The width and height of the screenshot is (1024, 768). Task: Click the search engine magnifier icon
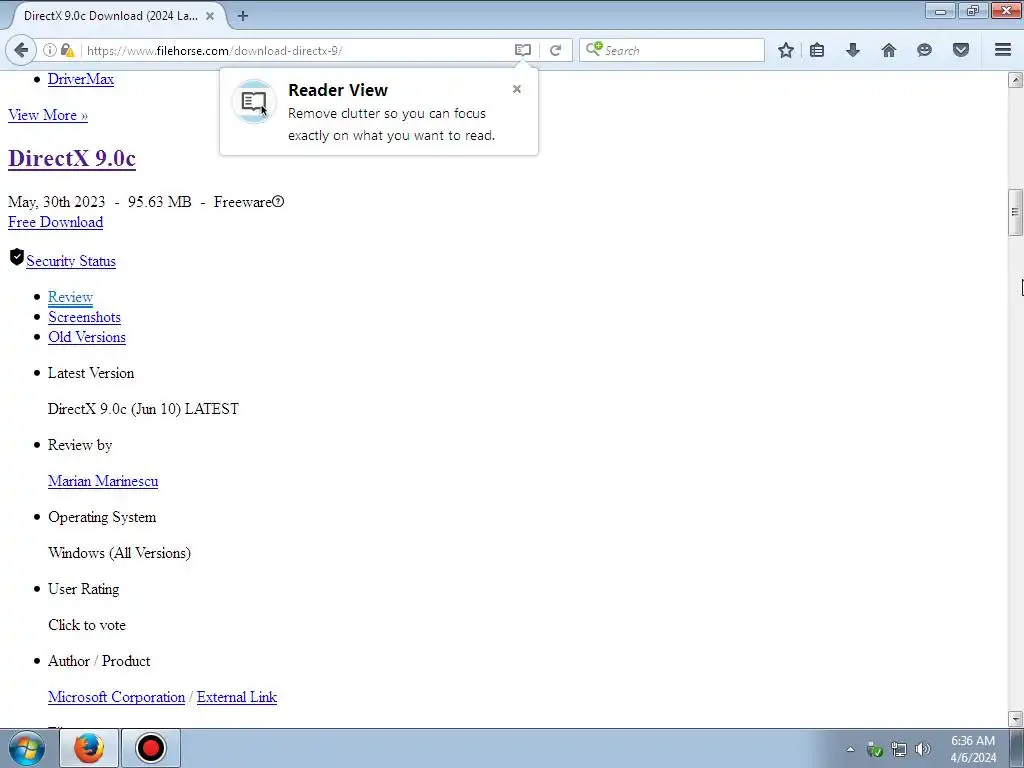coord(594,50)
